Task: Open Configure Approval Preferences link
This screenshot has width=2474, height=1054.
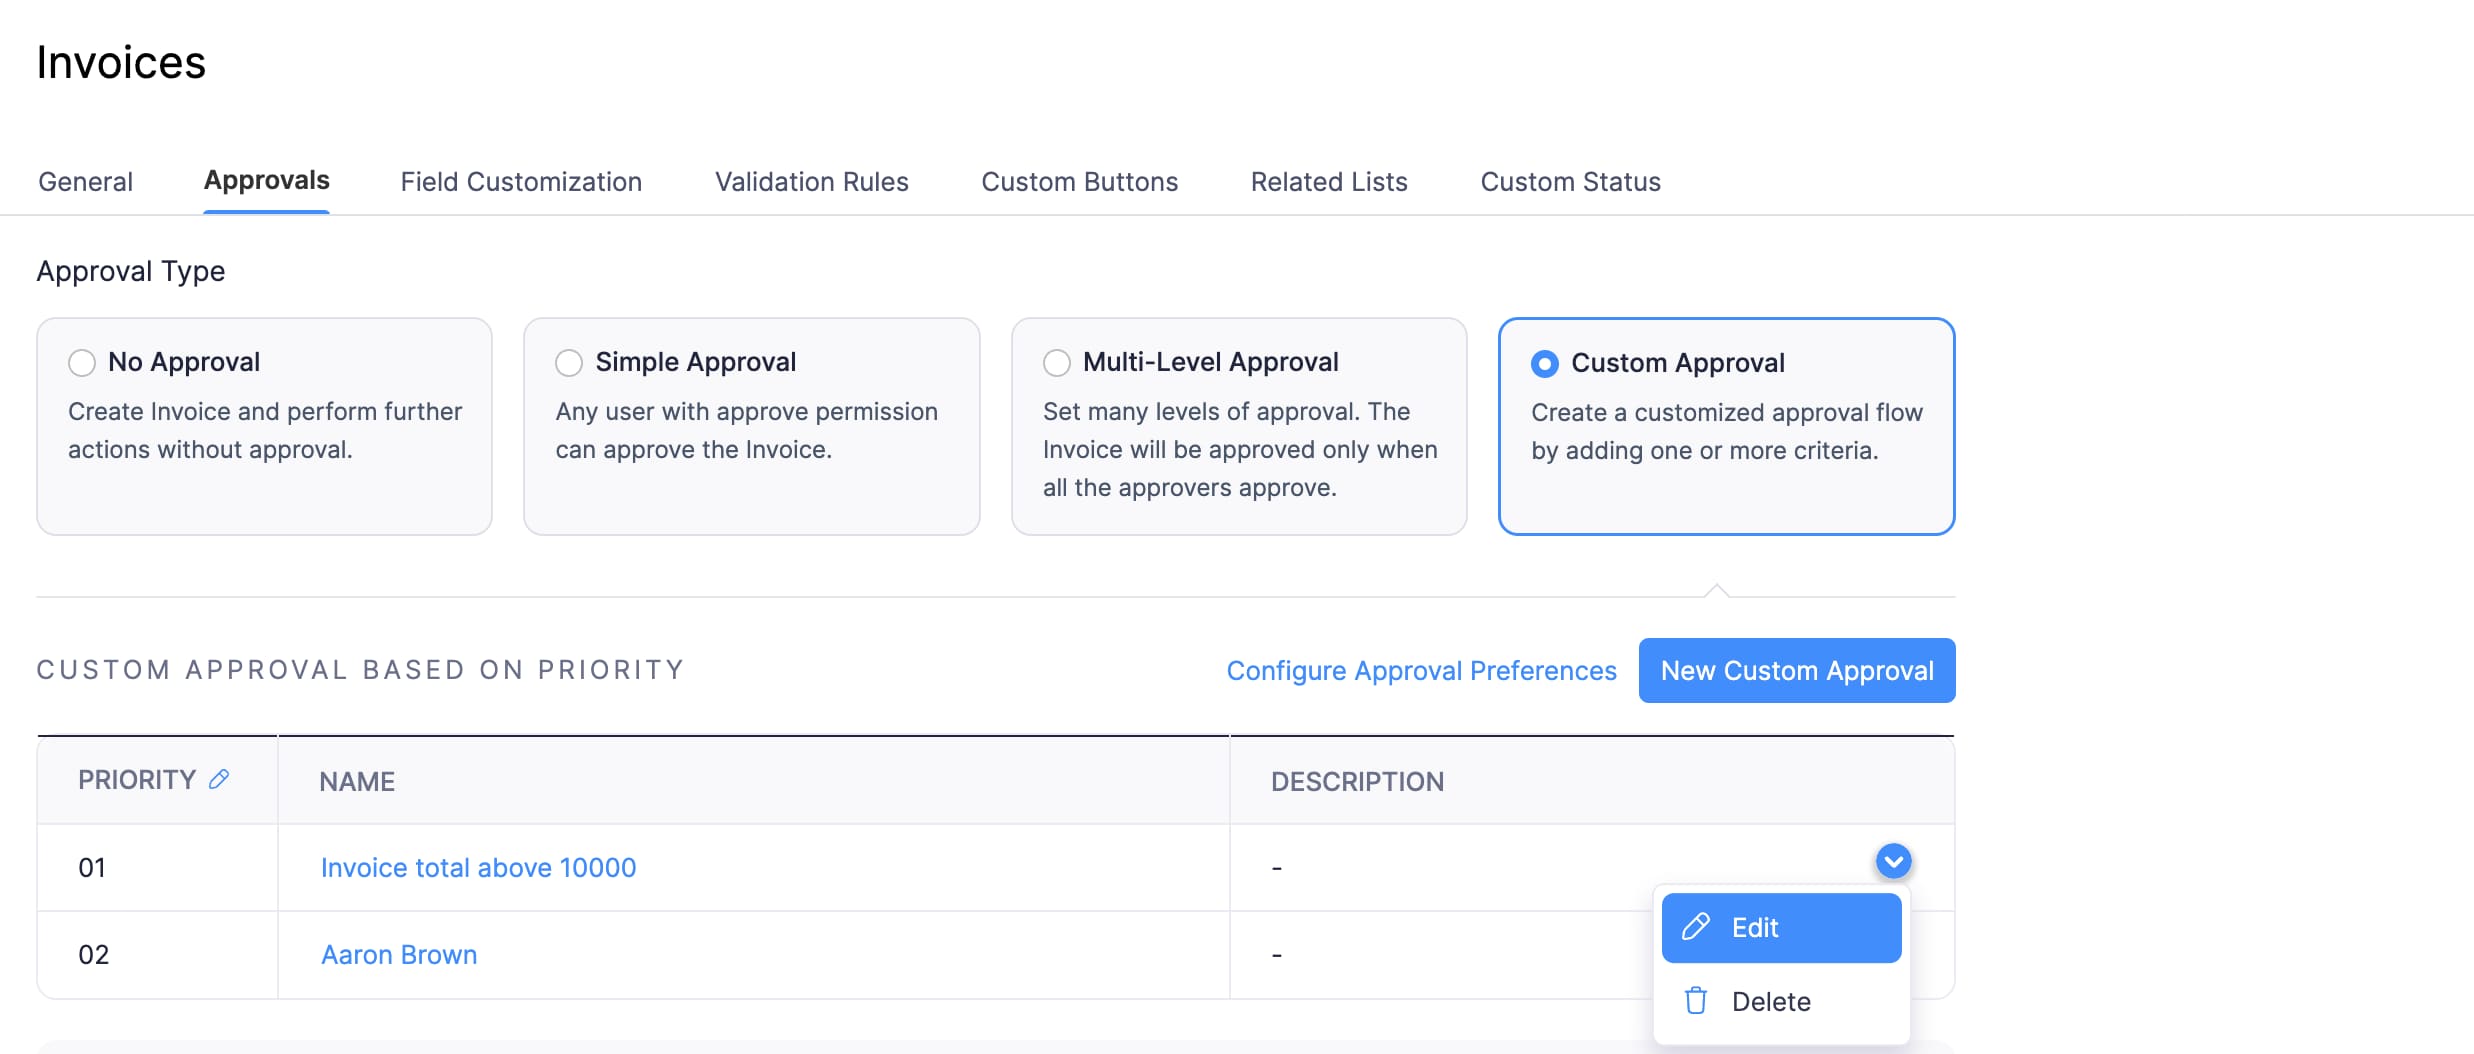Action: pyautogui.click(x=1421, y=671)
